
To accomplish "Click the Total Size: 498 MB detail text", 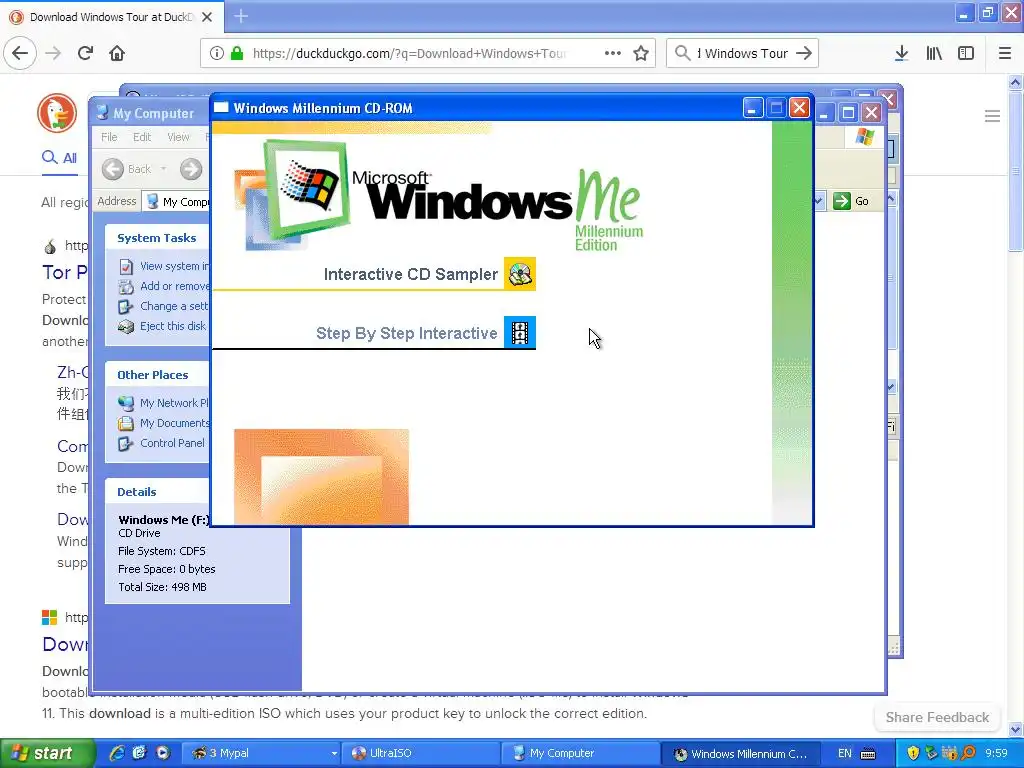I will click(x=162, y=587).
